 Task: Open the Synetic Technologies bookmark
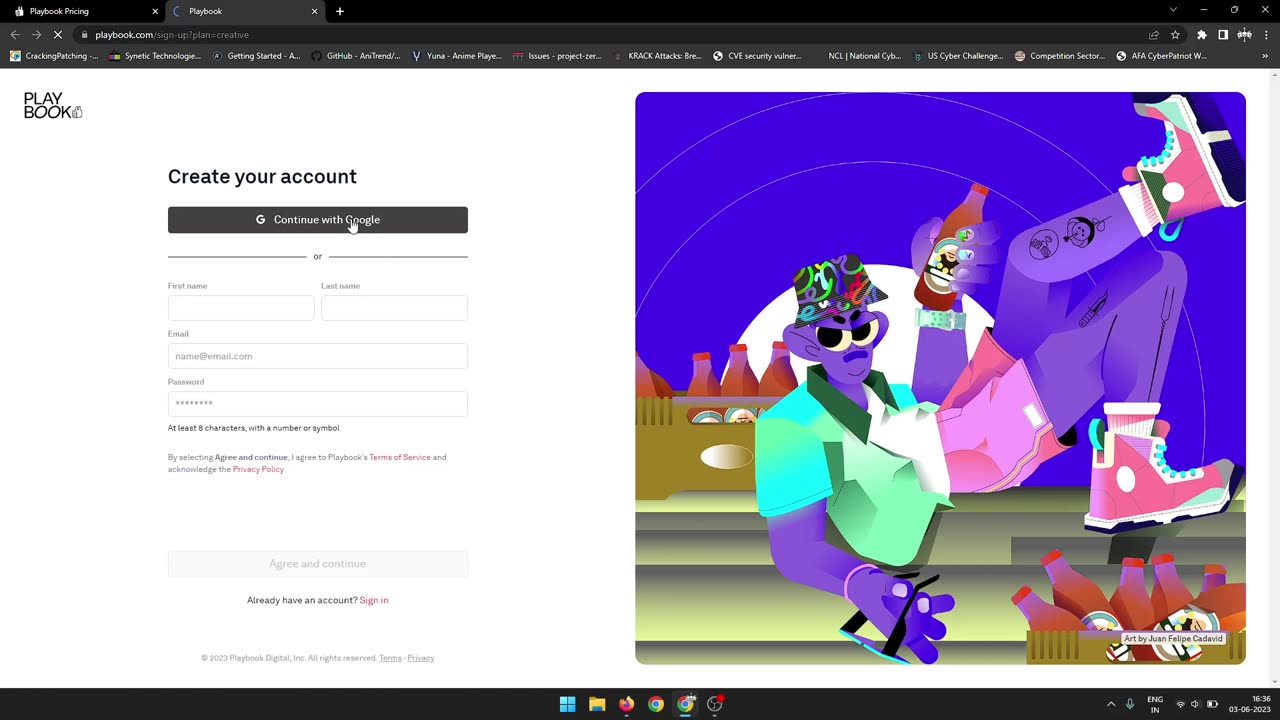[155, 56]
